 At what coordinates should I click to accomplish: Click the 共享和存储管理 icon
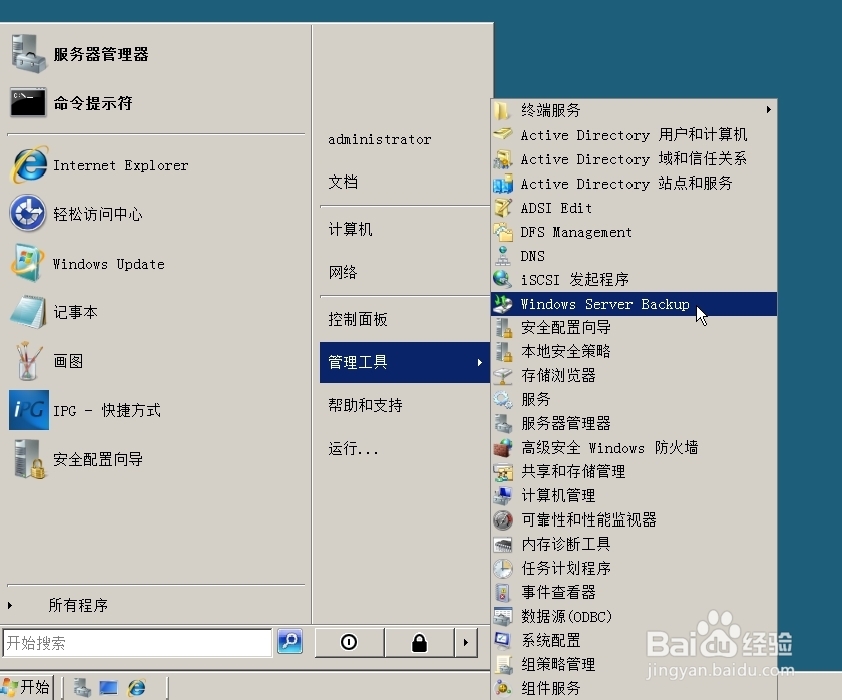(503, 471)
